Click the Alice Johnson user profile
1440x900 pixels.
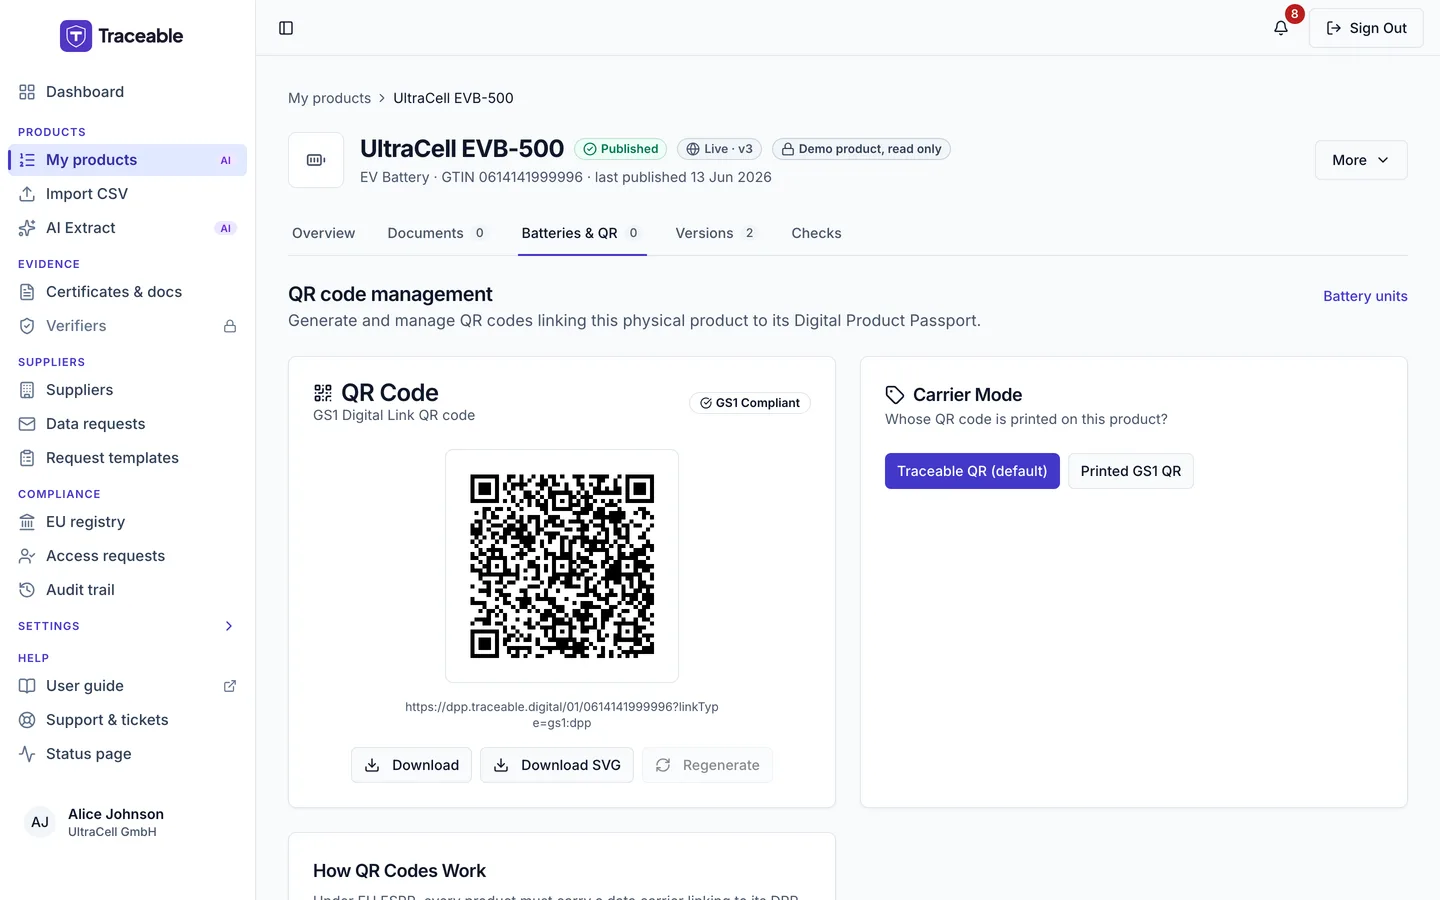pos(127,822)
